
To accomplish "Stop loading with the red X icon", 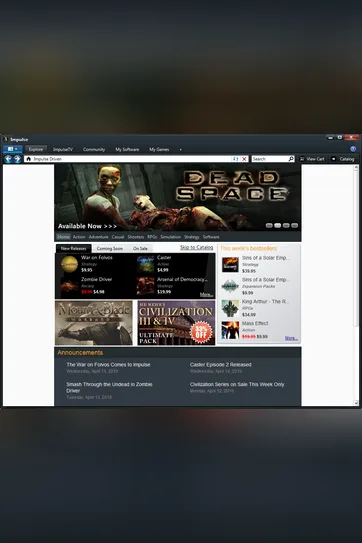I will pos(244,159).
